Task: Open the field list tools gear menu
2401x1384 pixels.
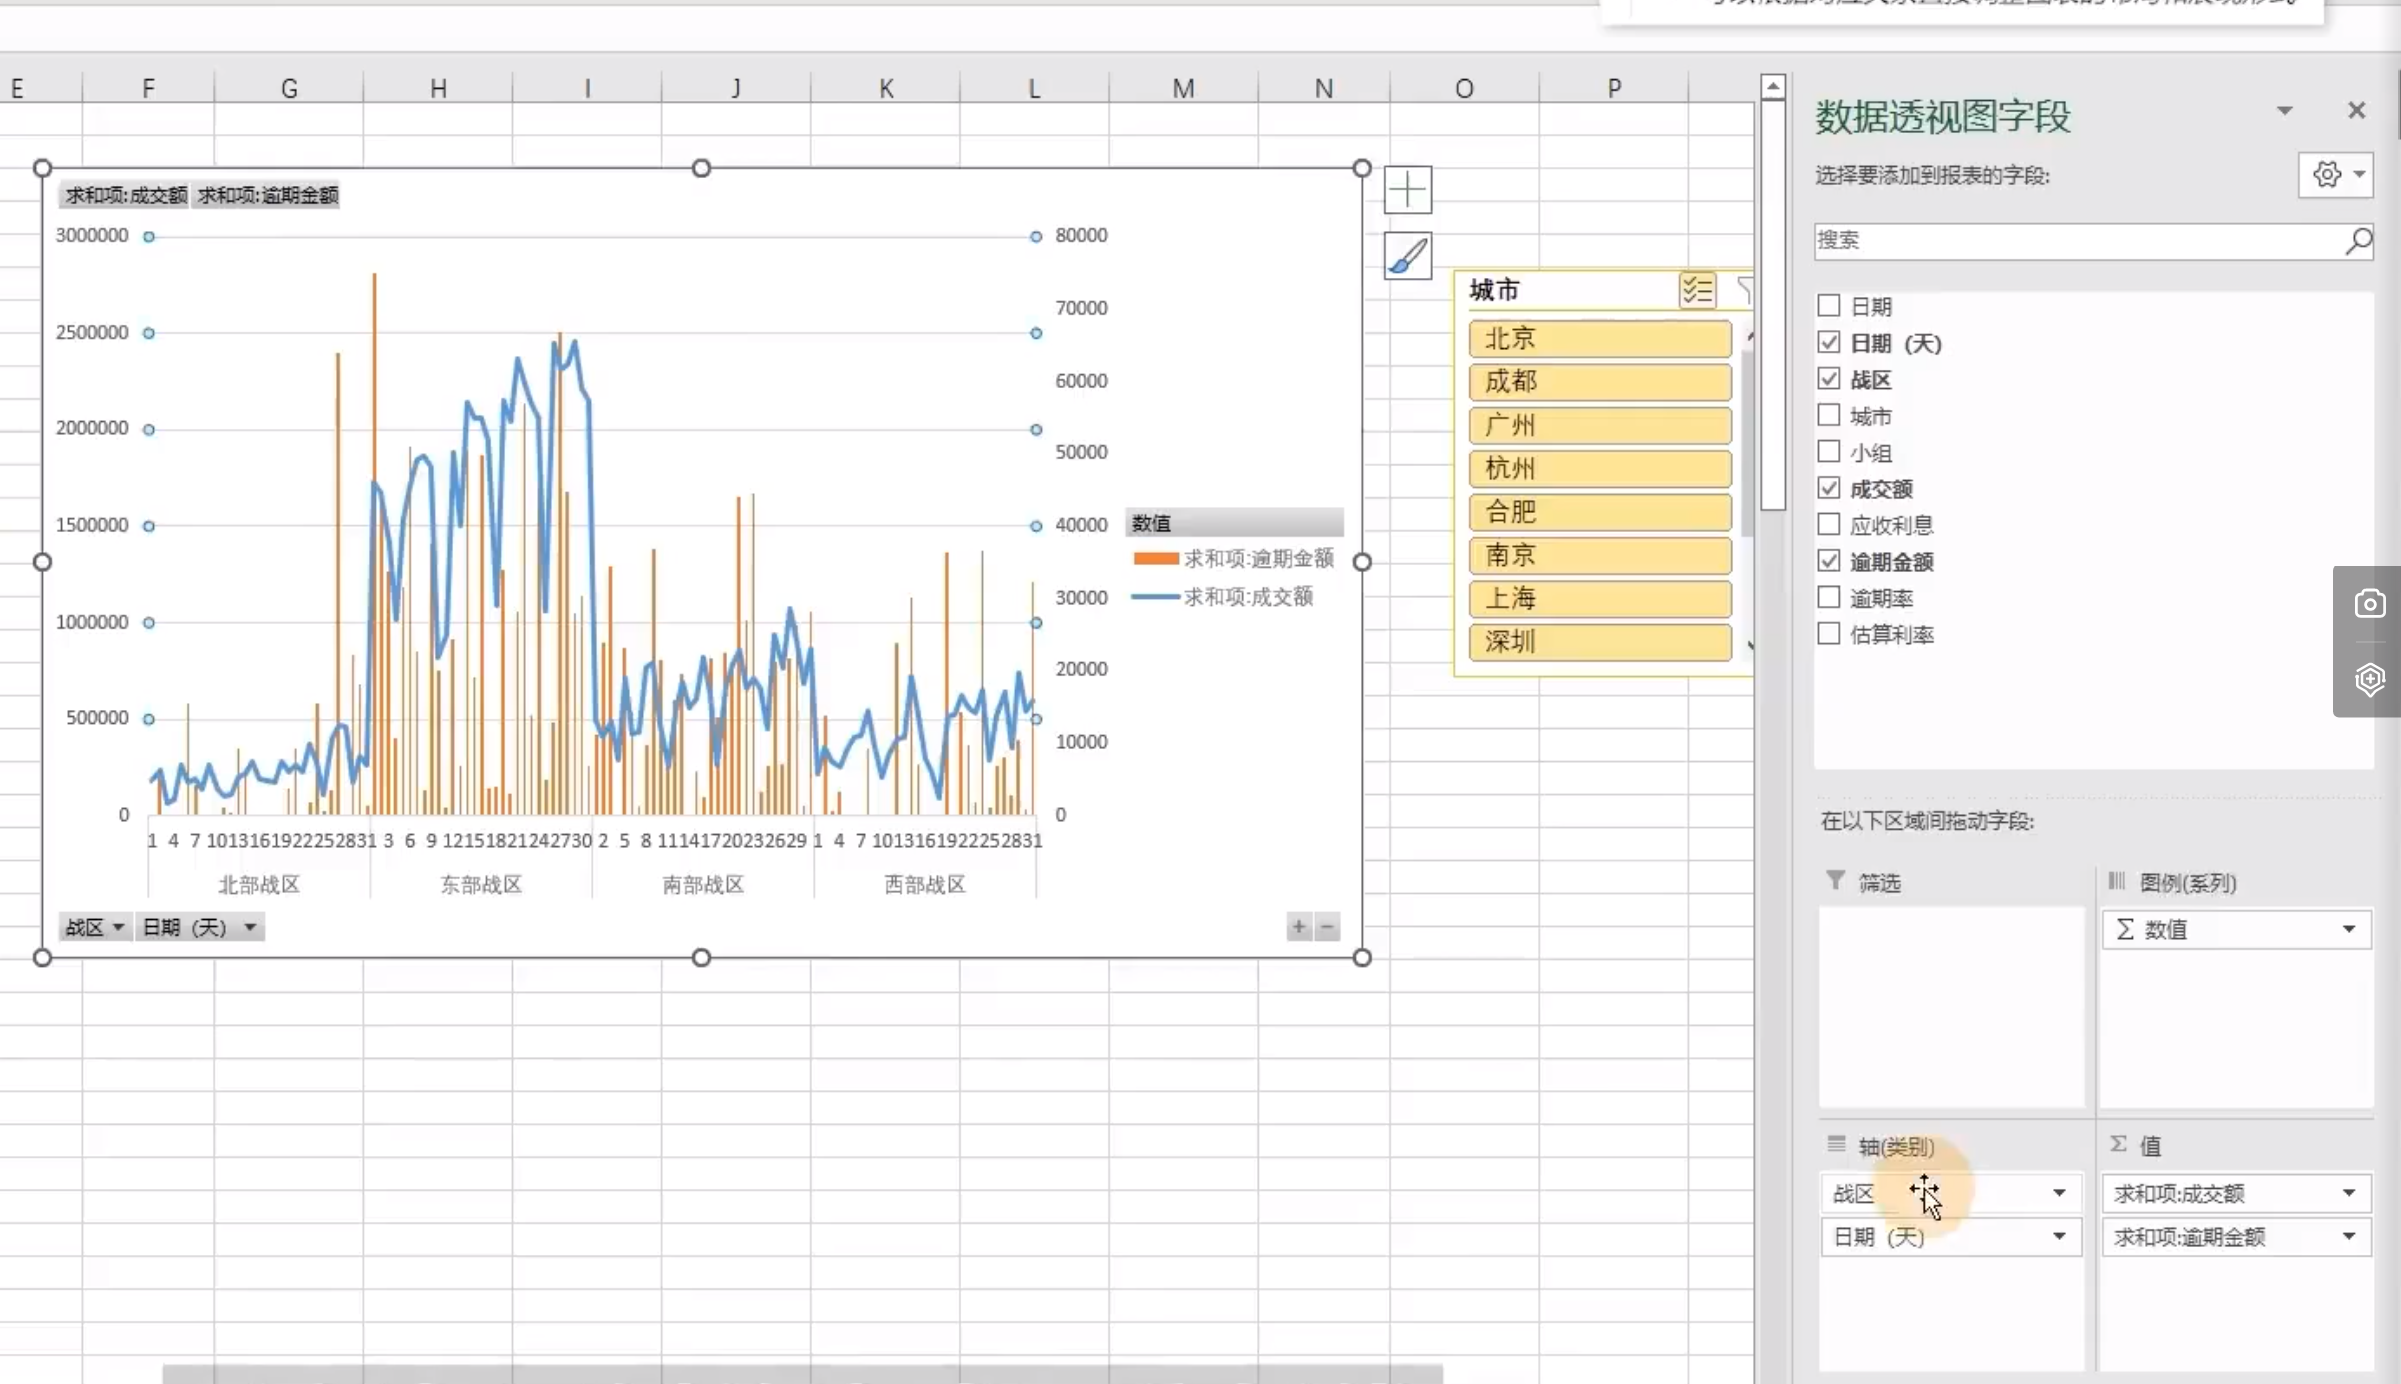Action: pos(2335,175)
